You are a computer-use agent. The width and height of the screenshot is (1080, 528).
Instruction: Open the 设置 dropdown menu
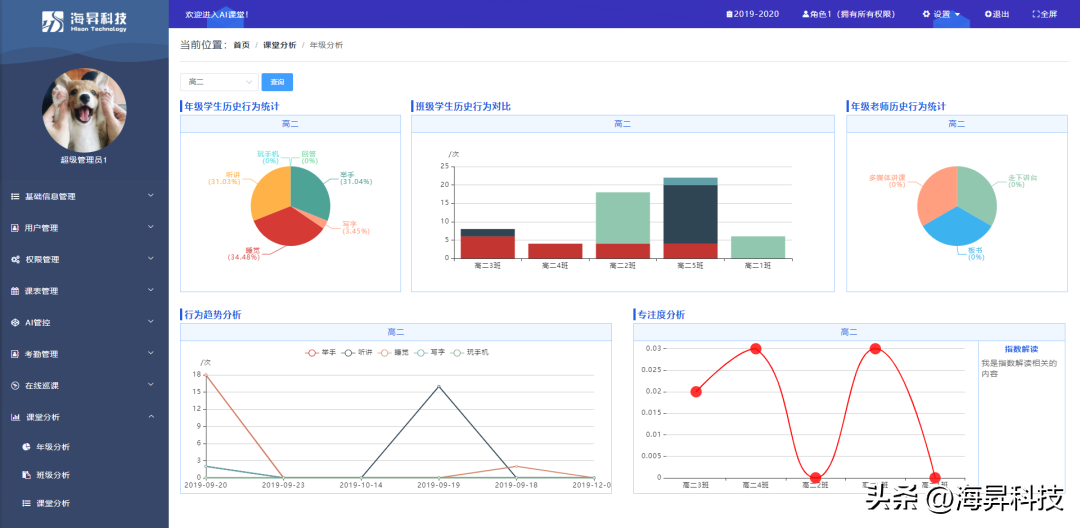coord(941,14)
